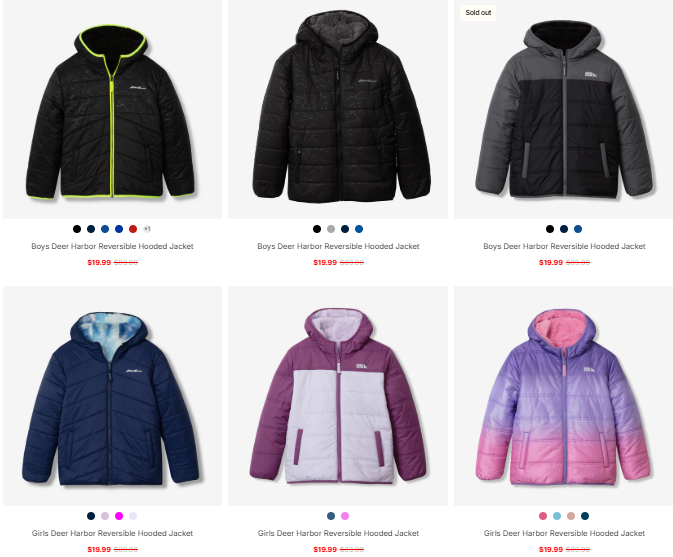Select navy swatch under the navy girls jacket

coord(91,516)
